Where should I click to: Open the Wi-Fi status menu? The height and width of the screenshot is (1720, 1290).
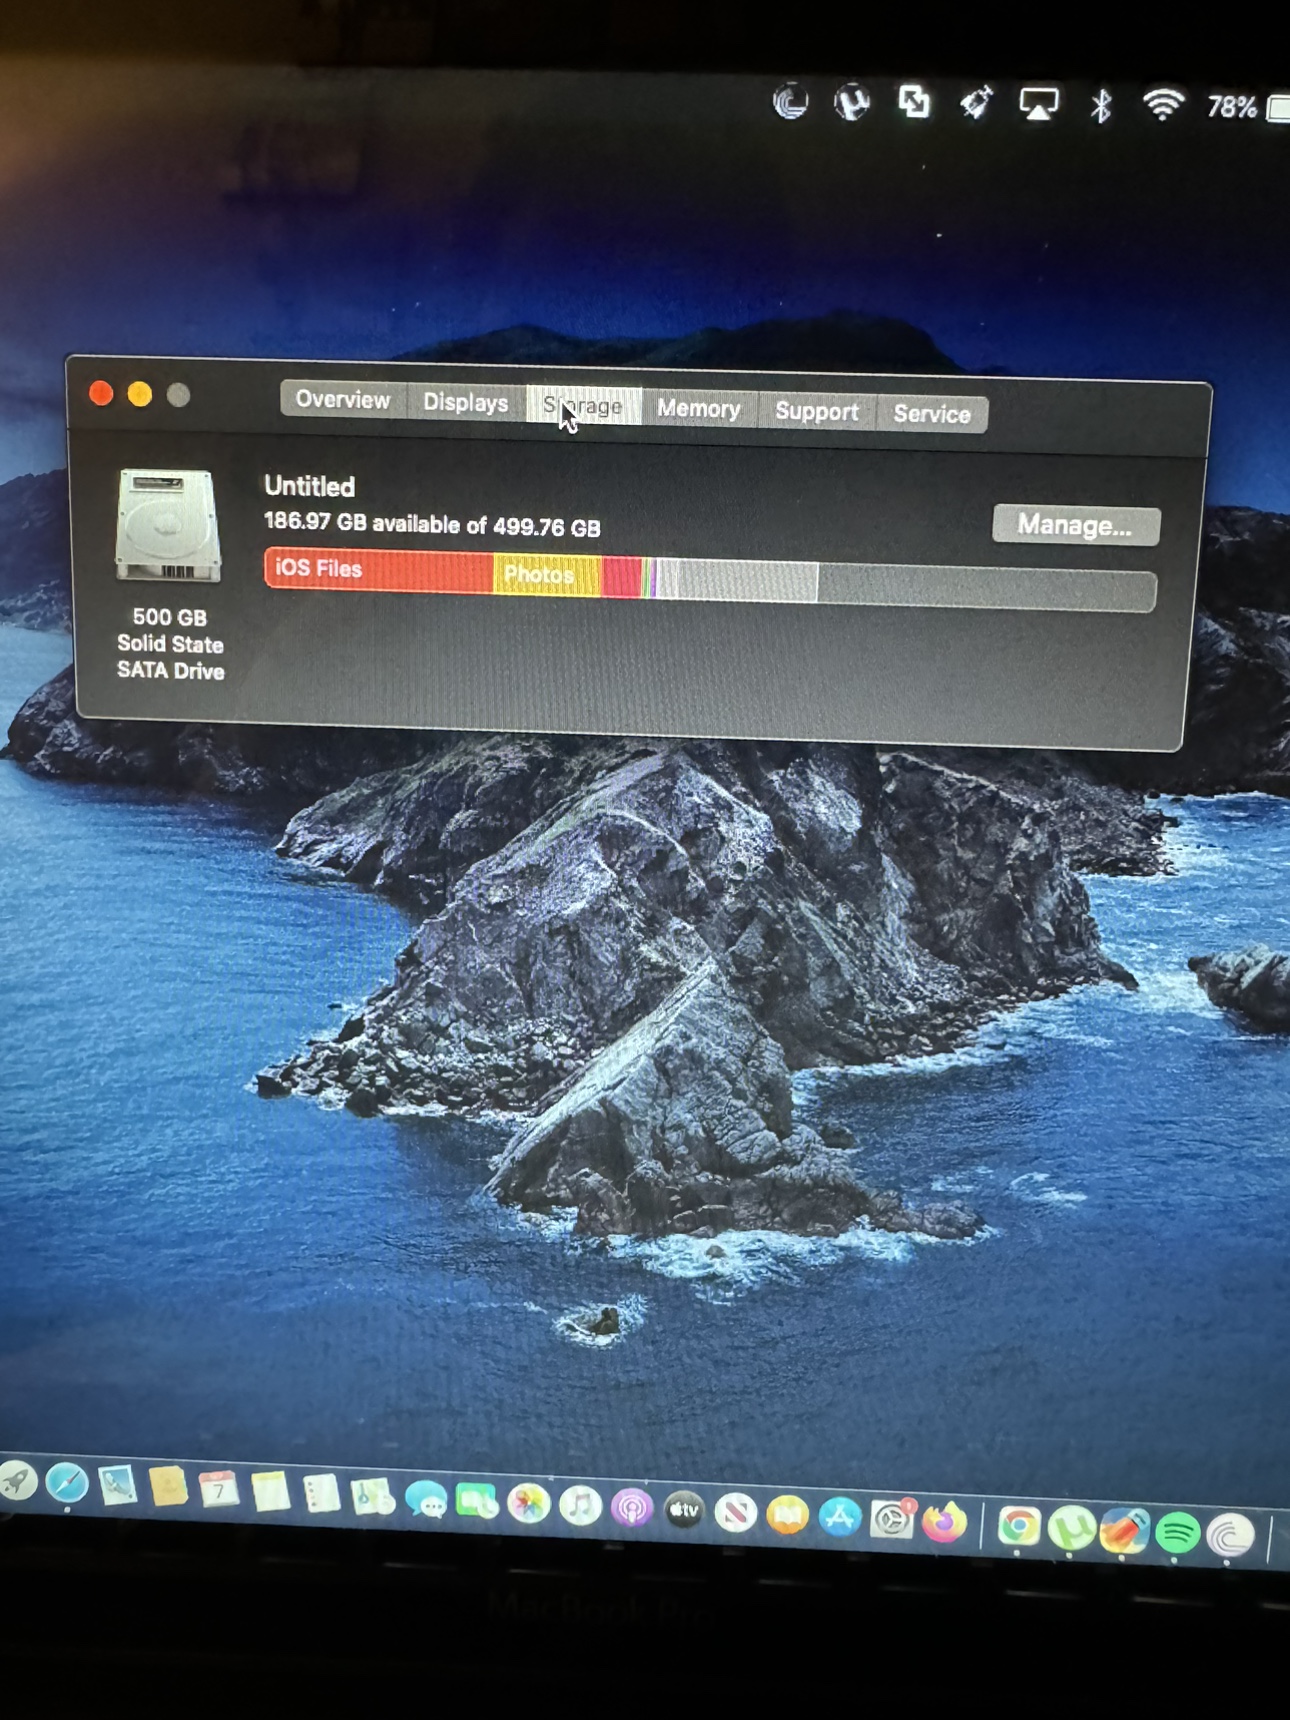[1164, 104]
